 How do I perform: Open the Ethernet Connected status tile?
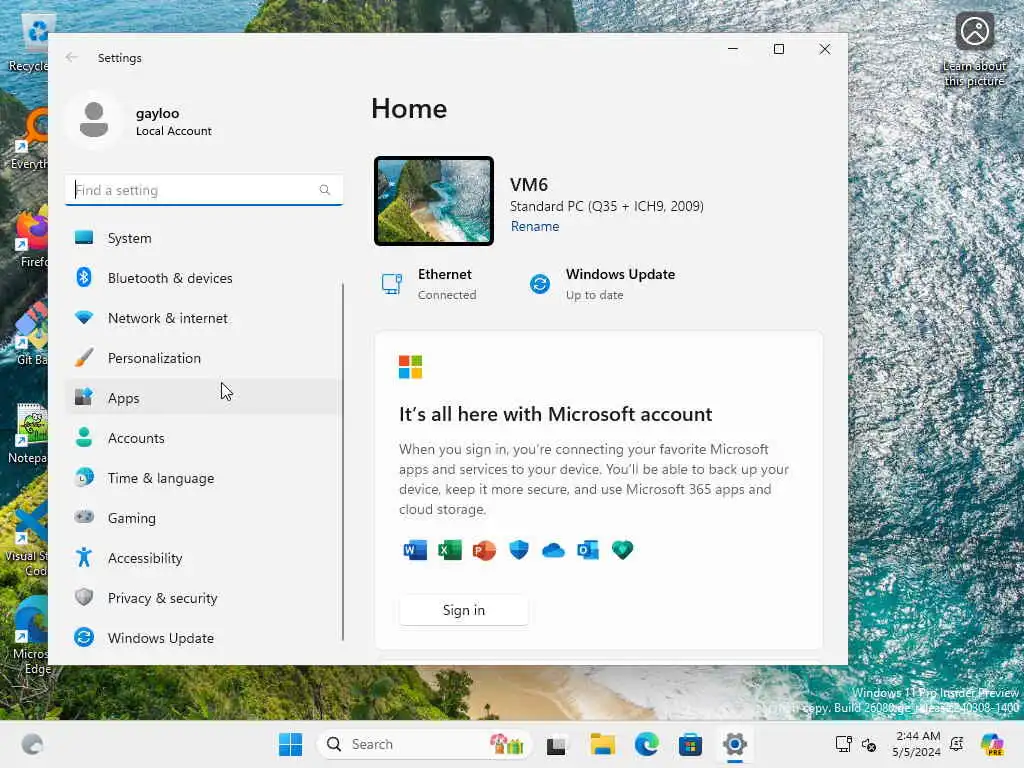click(x=429, y=284)
